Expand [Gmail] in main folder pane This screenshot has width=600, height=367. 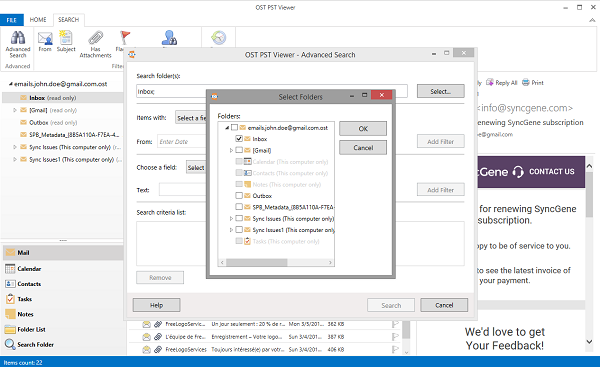pos(15,110)
